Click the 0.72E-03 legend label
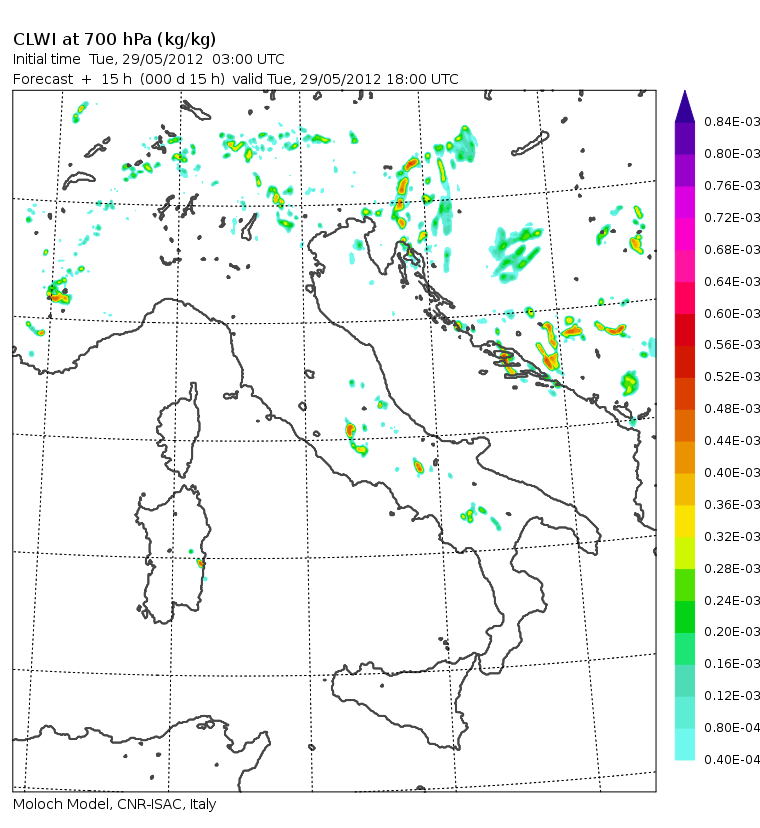This screenshot has height=828, width=760. coord(732,218)
